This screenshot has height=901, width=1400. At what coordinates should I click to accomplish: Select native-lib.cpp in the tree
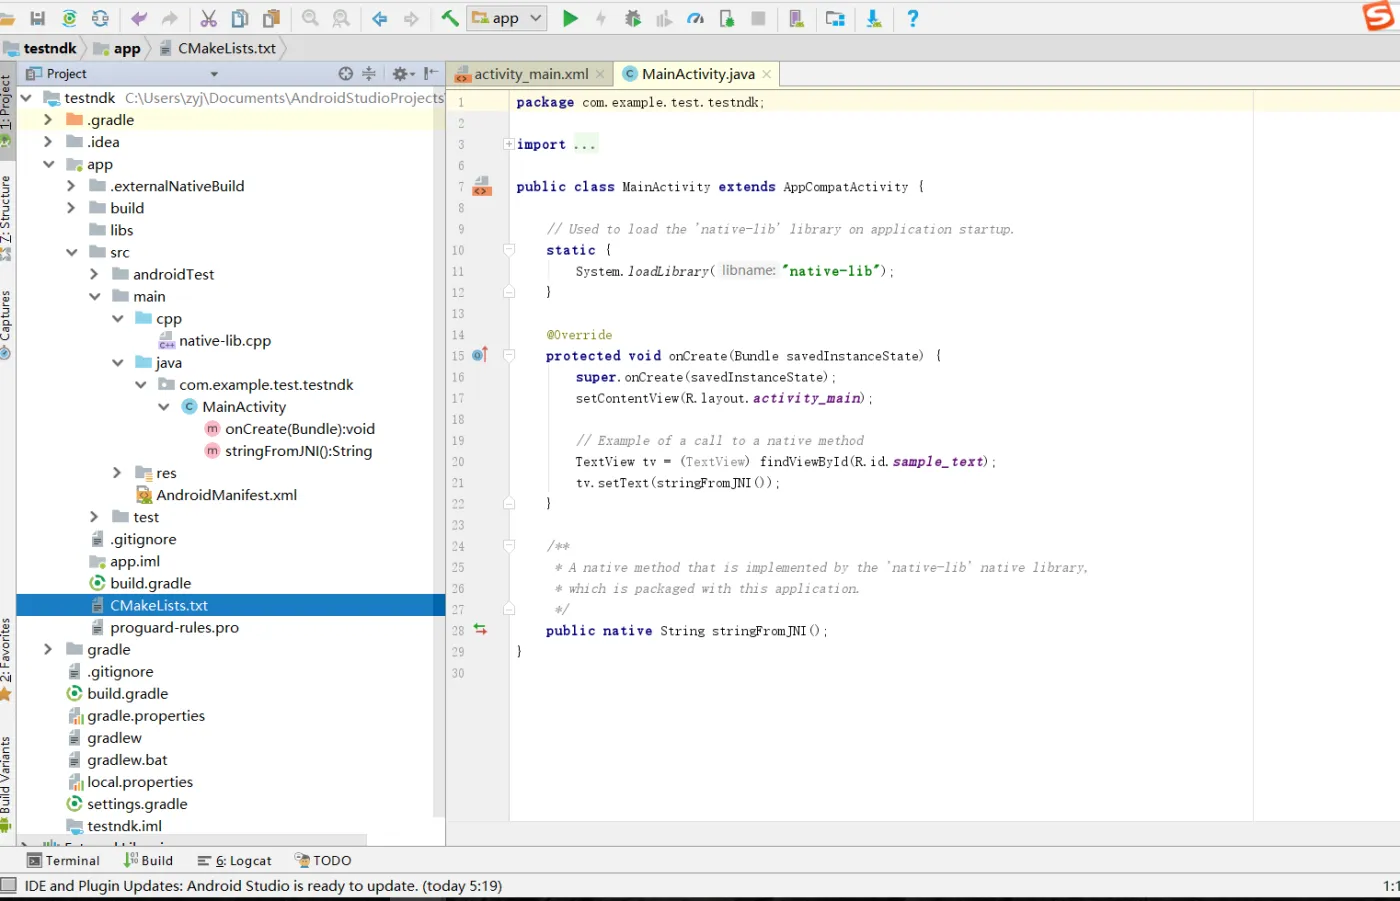click(x=225, y=340)
